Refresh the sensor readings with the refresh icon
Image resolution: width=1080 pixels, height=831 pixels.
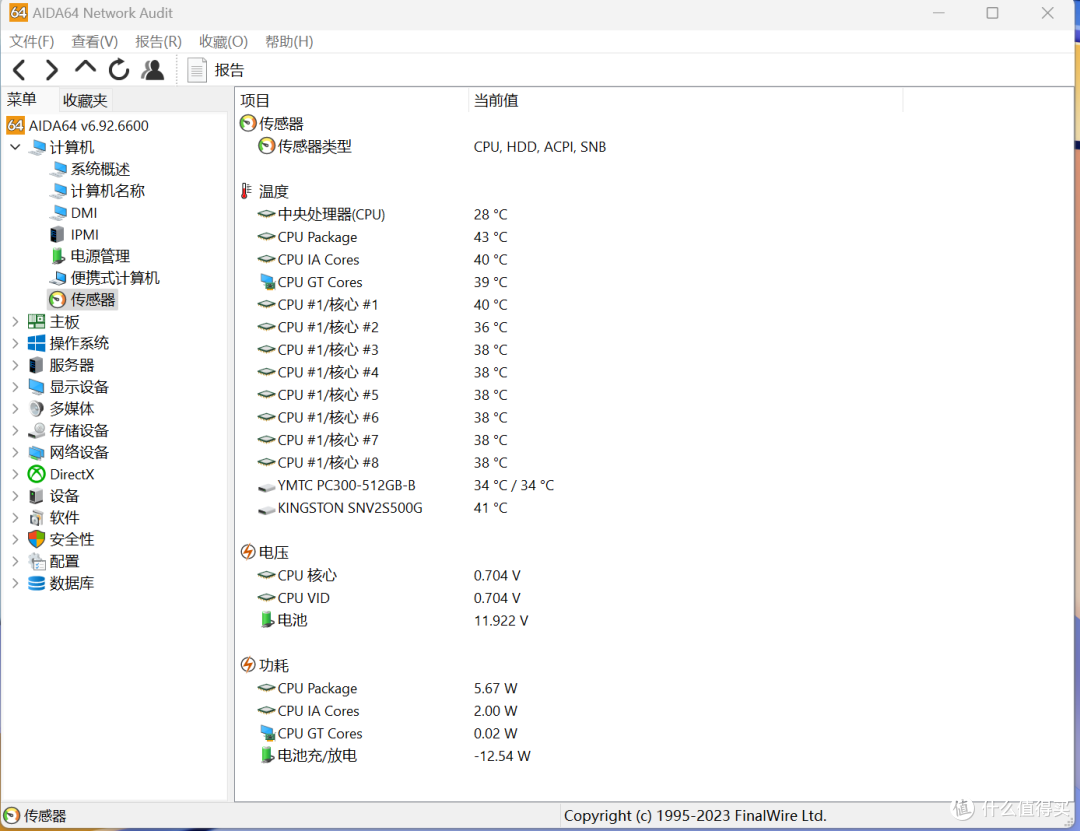(118, 70)
